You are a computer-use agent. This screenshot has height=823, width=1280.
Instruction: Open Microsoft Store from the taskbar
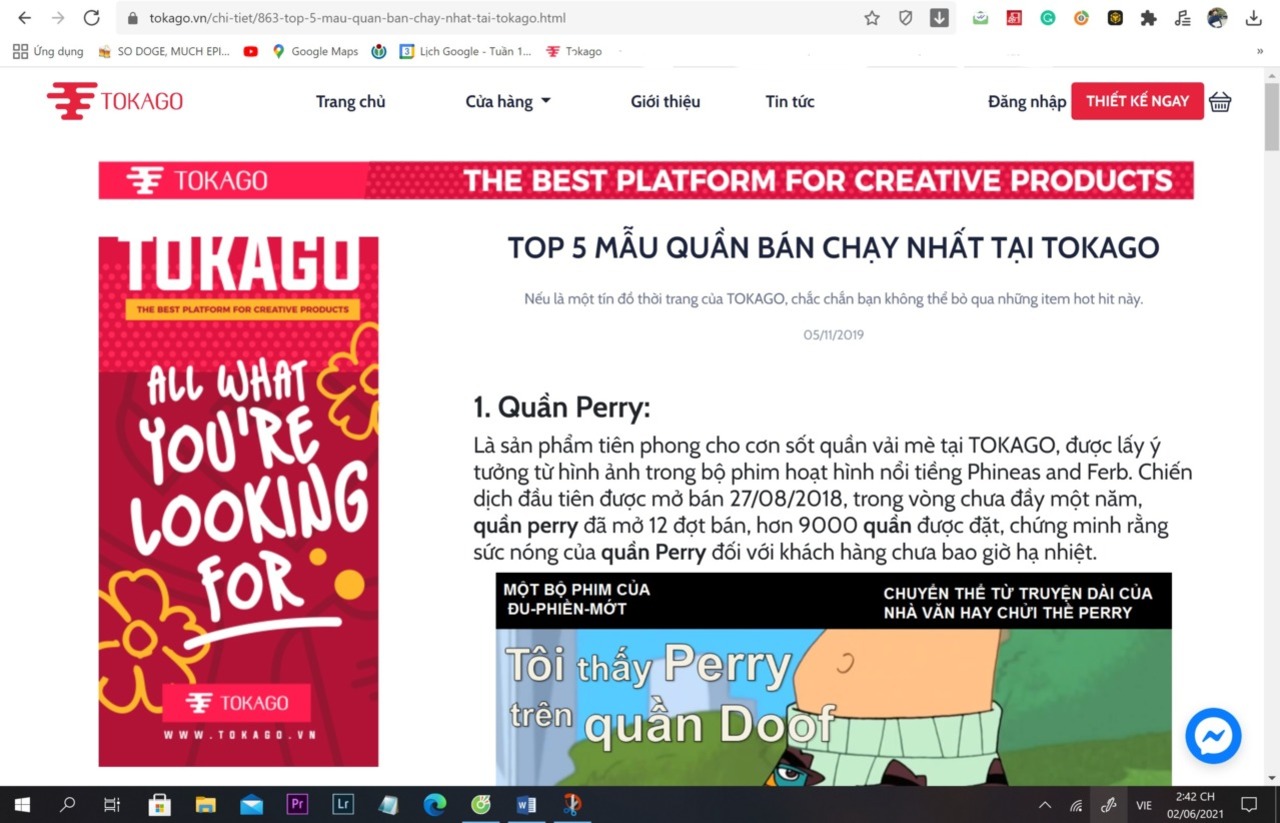[x=160, y=804]
